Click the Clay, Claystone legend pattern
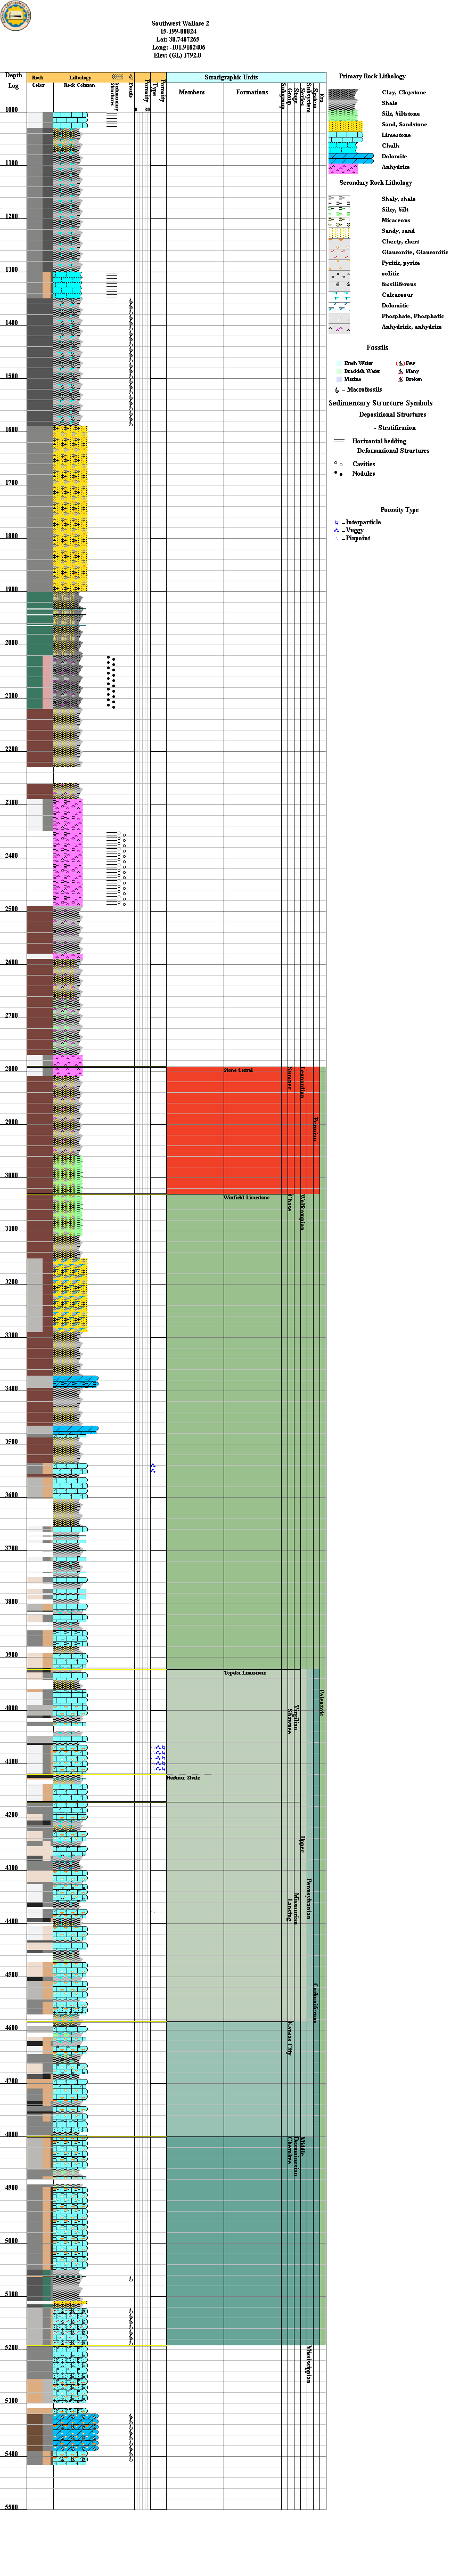The image size is (459, 2576). click(344, 93)
